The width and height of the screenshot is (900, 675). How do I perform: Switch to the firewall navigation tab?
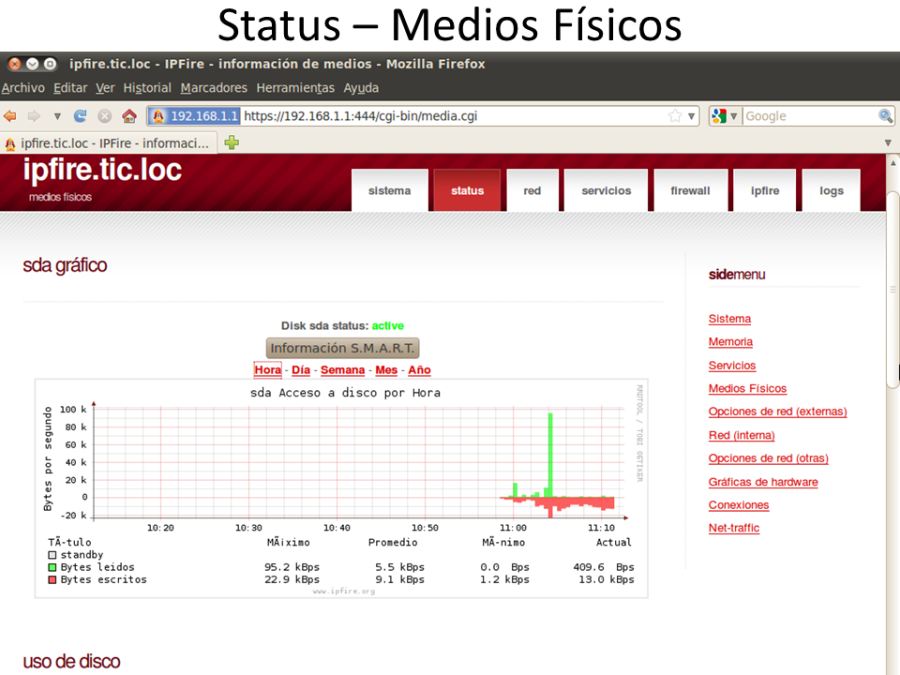click(x=690, y=191)
